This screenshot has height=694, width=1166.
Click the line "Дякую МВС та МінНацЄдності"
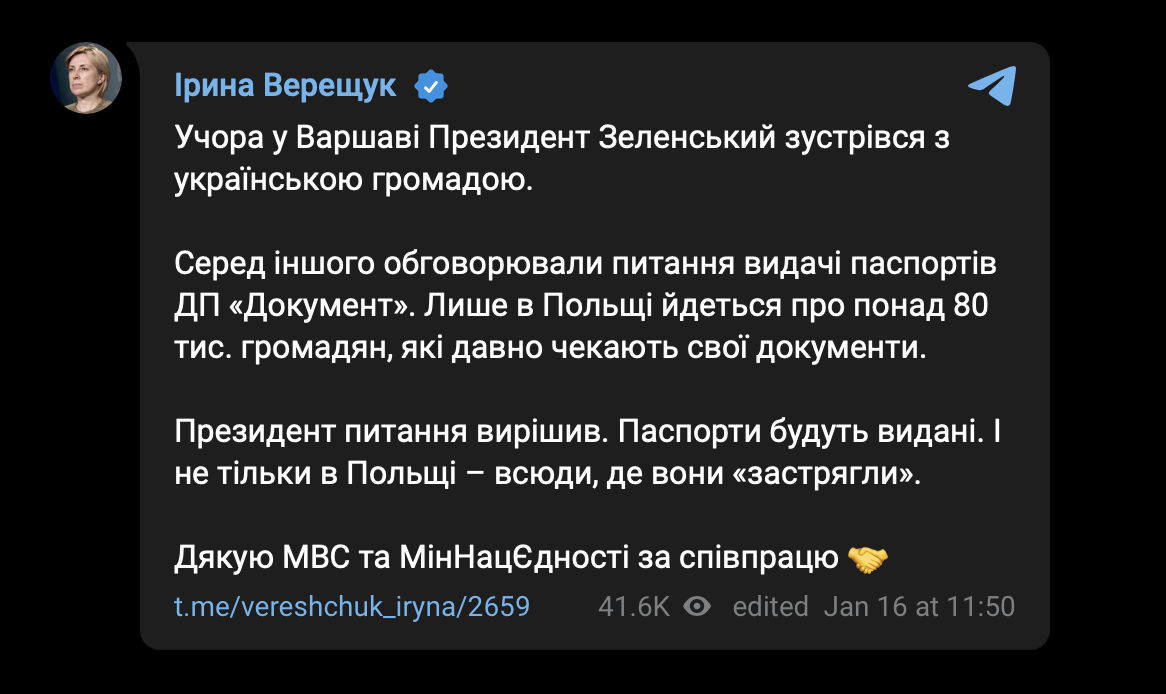point(531,557)
